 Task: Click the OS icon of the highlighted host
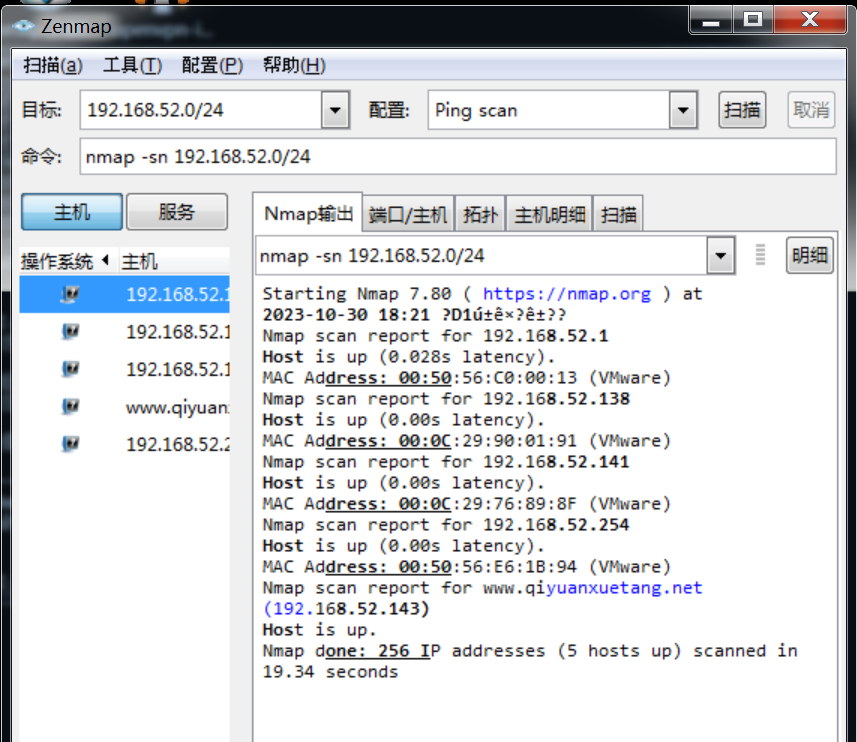pos(70,295)
